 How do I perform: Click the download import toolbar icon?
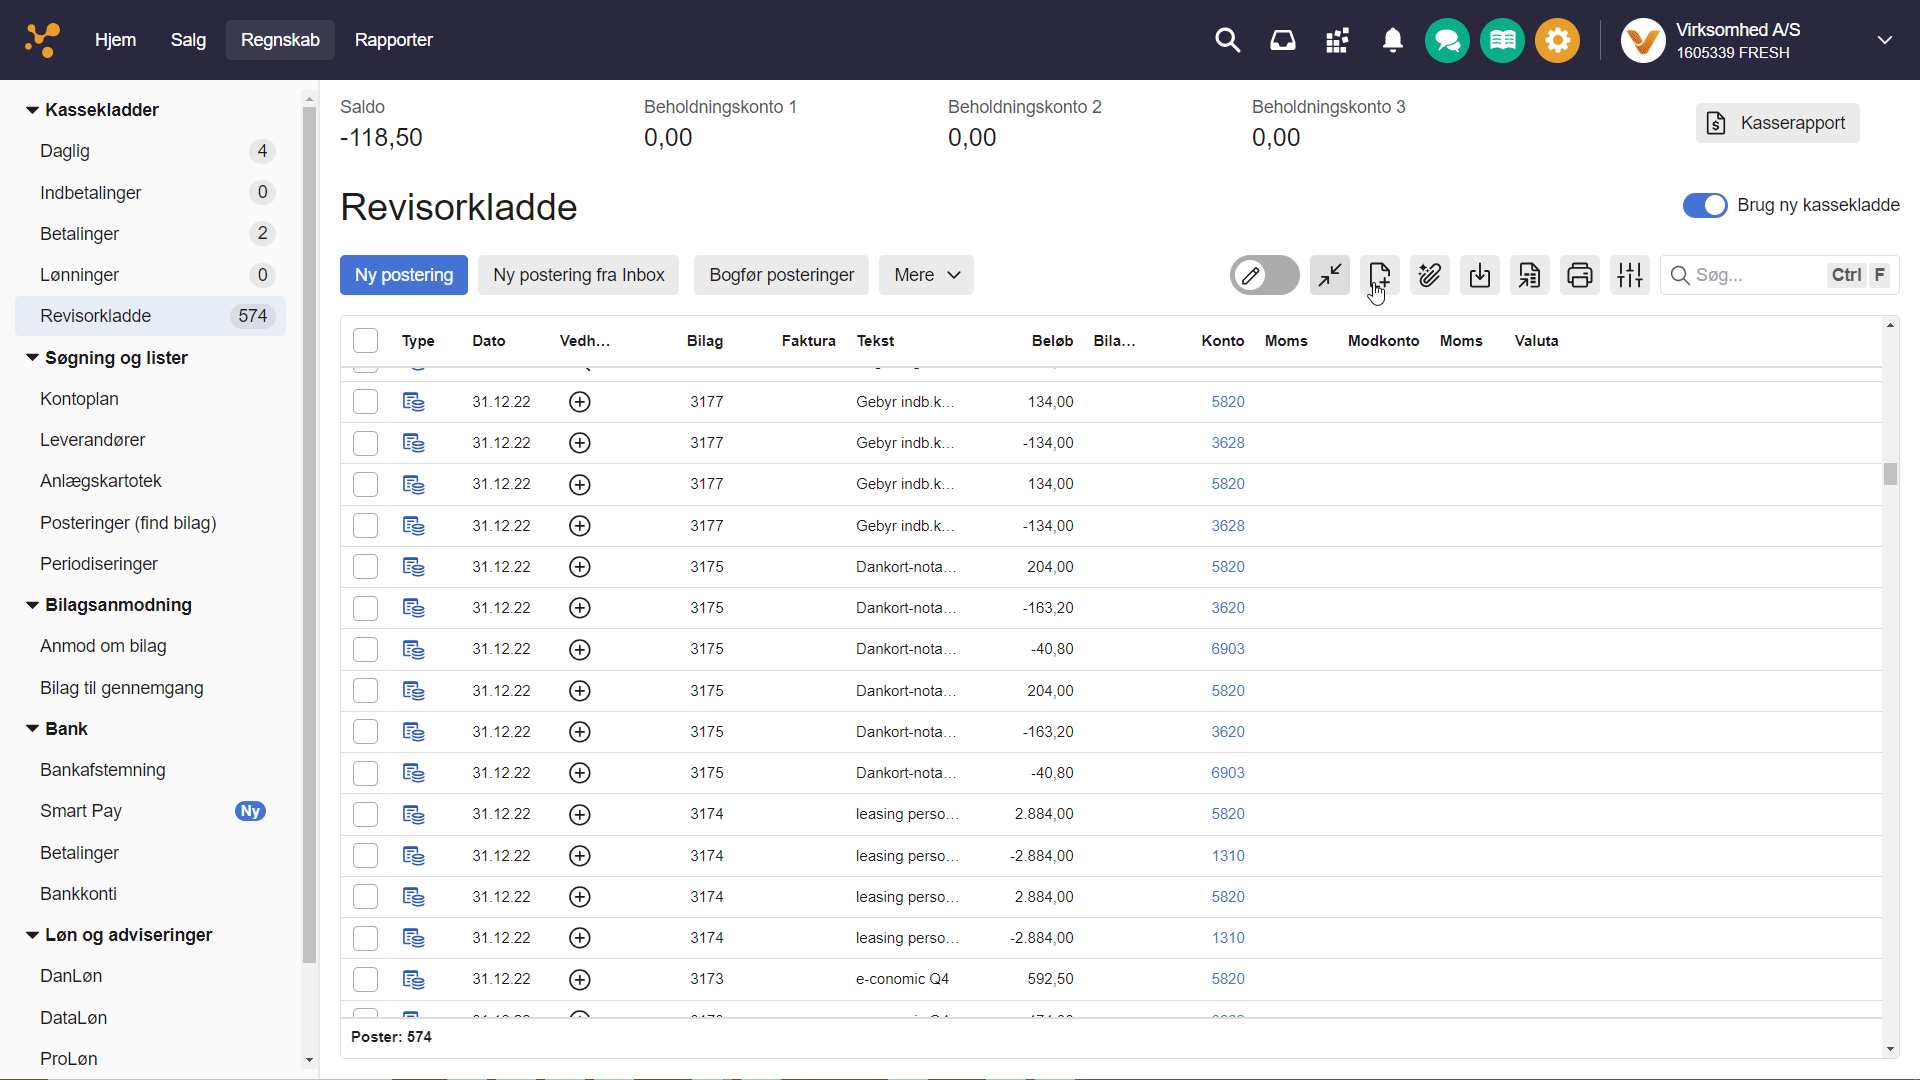(1479, 275)
